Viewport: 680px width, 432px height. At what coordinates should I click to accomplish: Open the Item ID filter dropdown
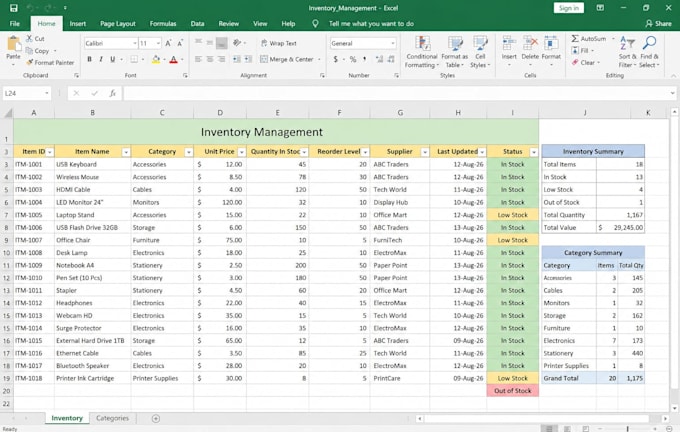[49, 152]
